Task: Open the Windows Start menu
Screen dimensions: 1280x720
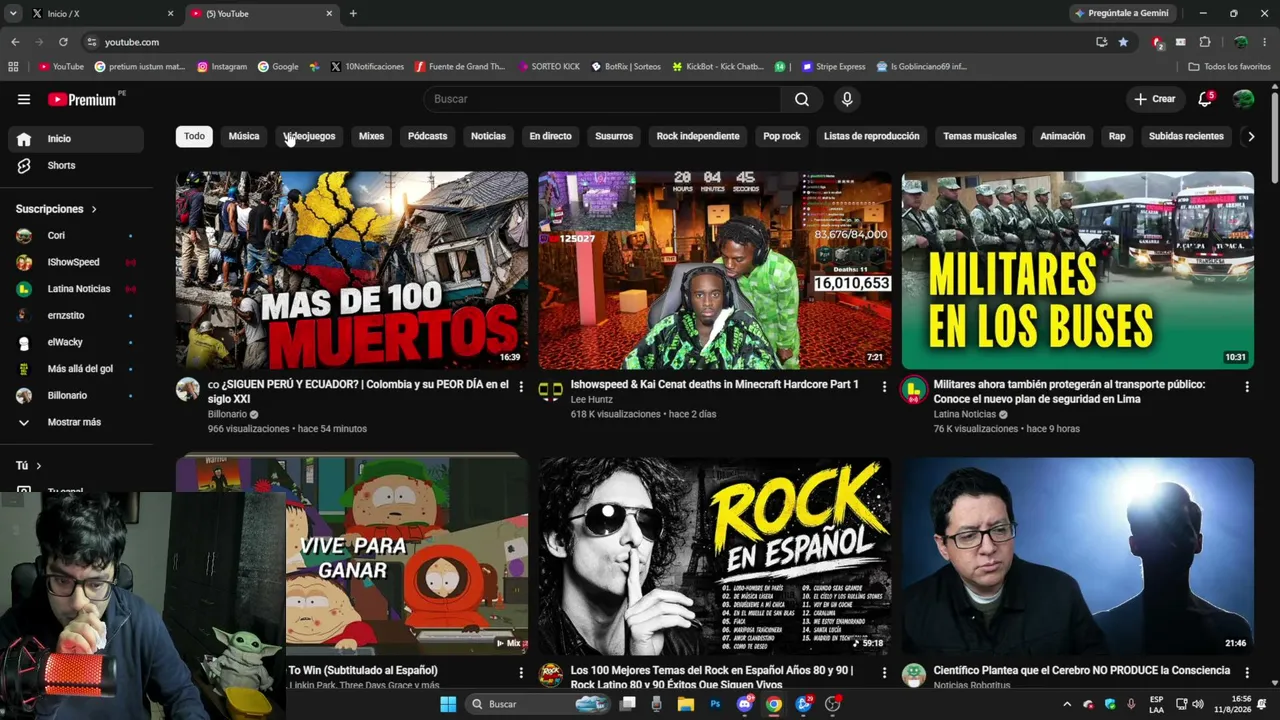Action: tap(448, 704)
